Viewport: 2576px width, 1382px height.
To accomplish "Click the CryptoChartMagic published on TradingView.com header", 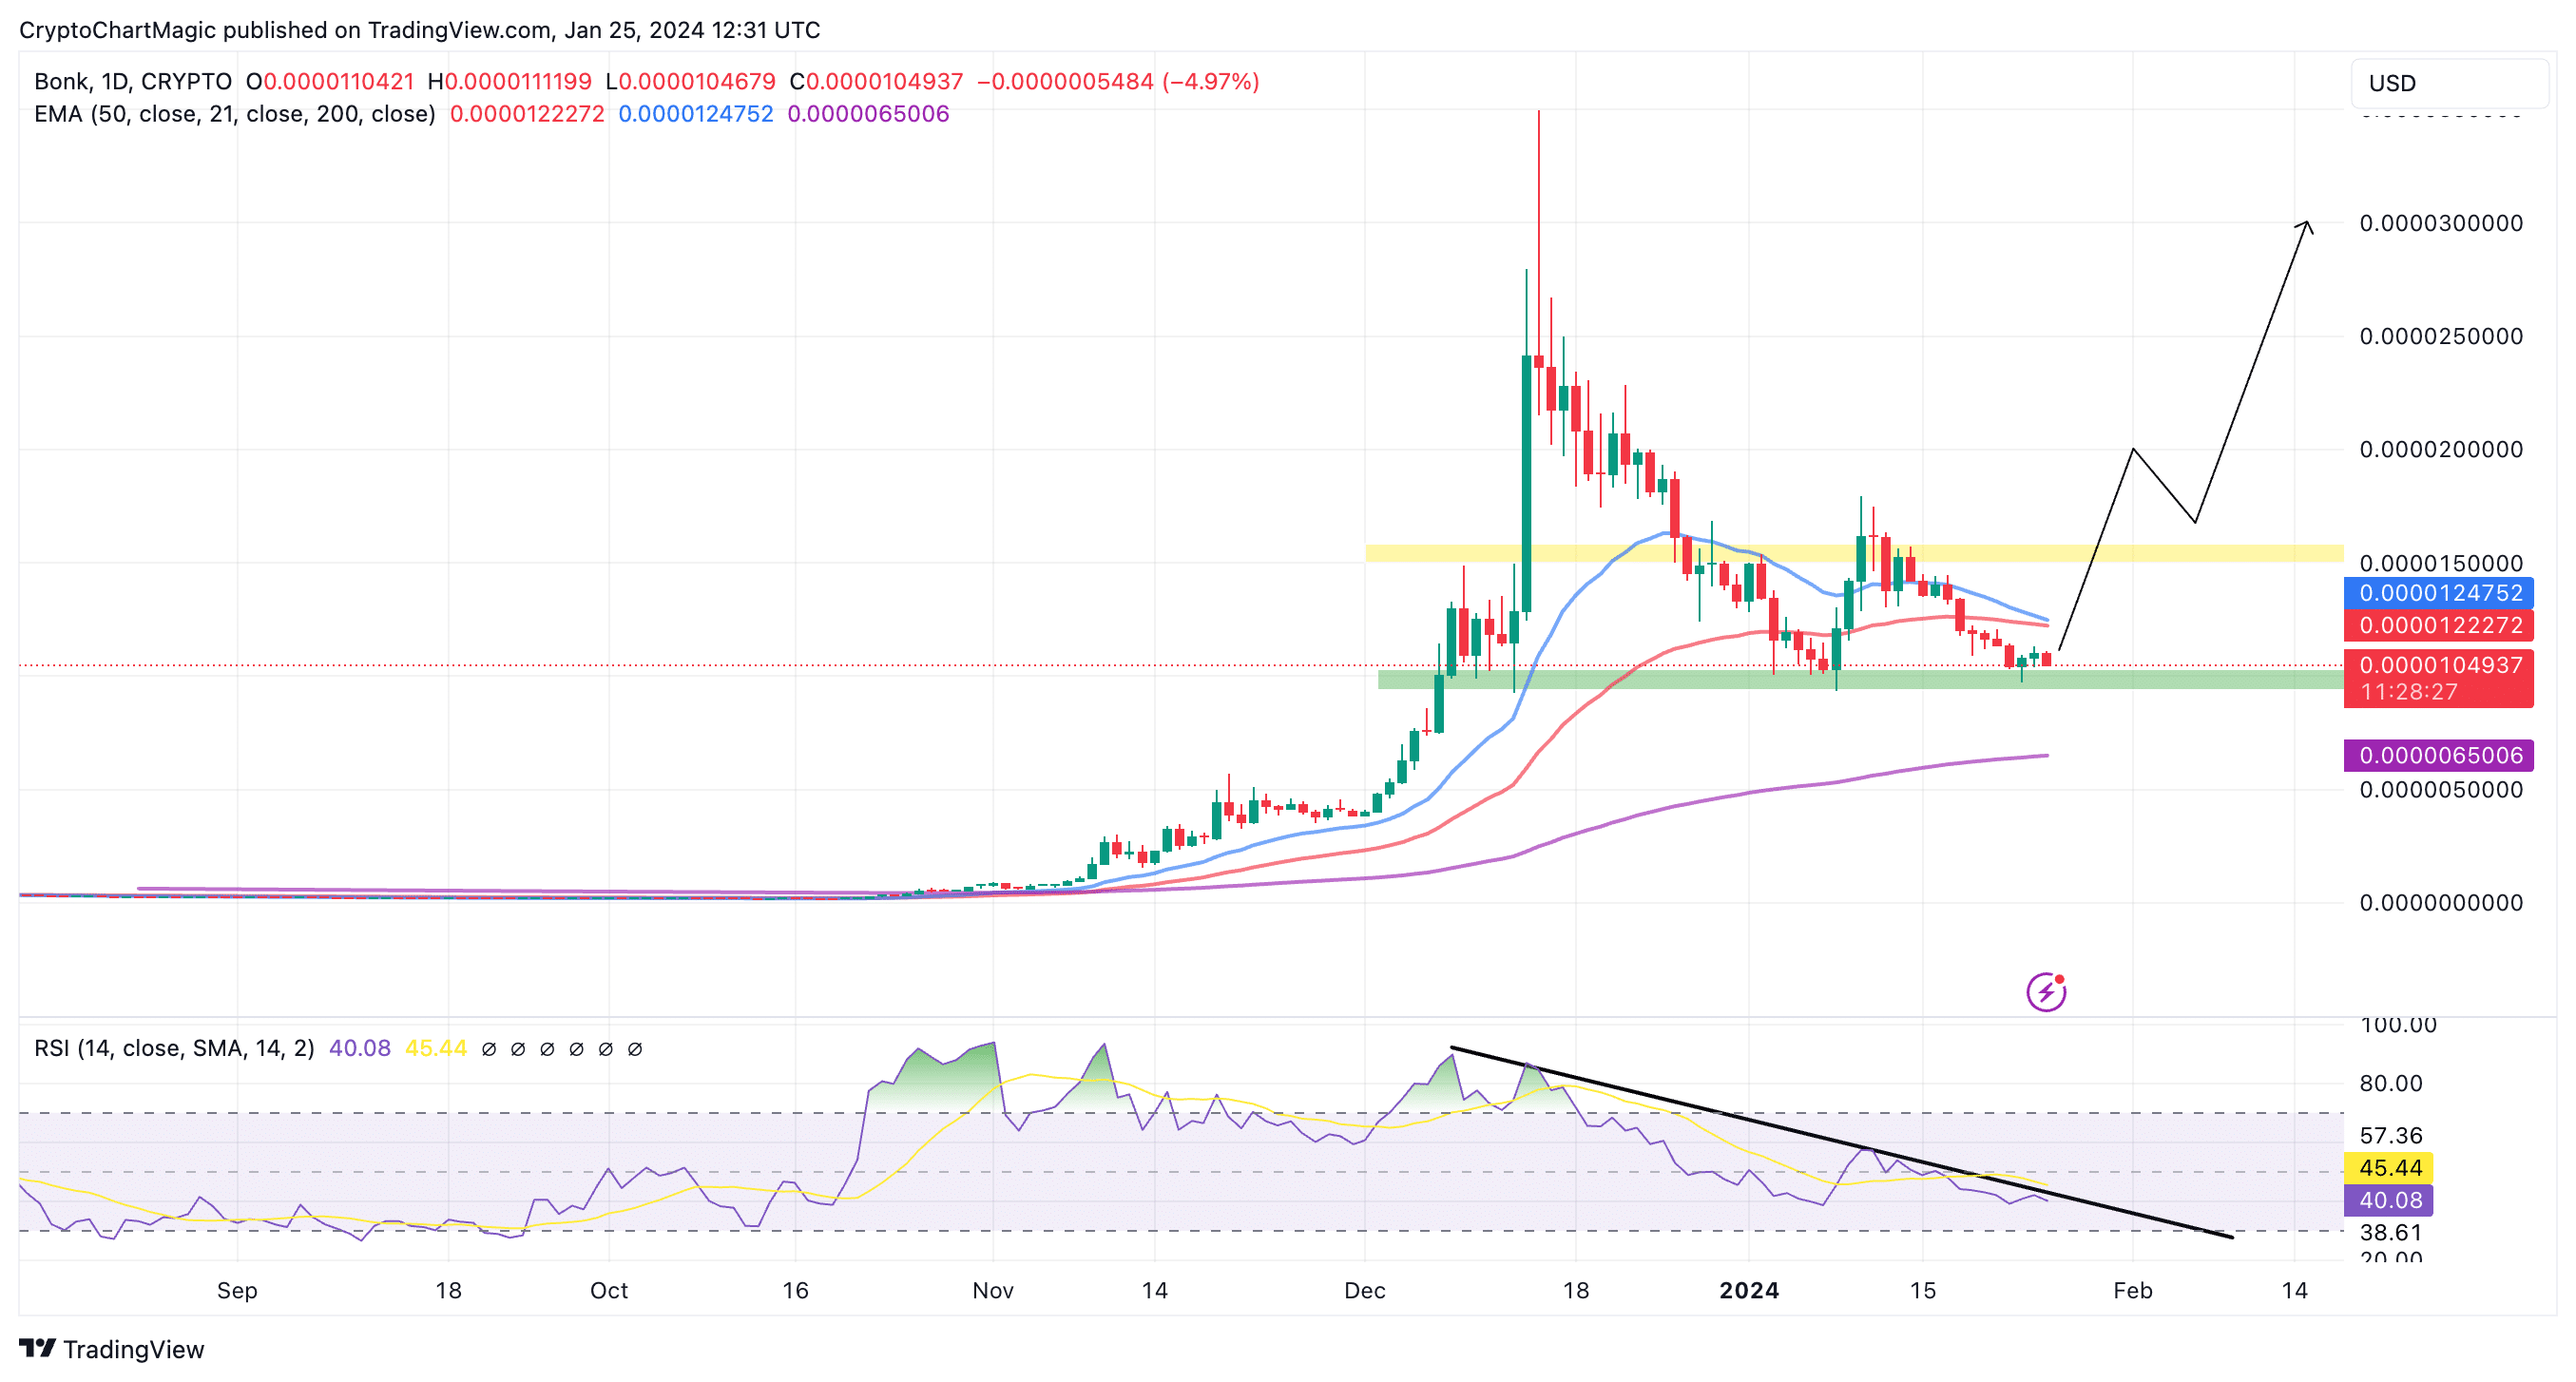I will pyautogui.click(x=420, y=30).
